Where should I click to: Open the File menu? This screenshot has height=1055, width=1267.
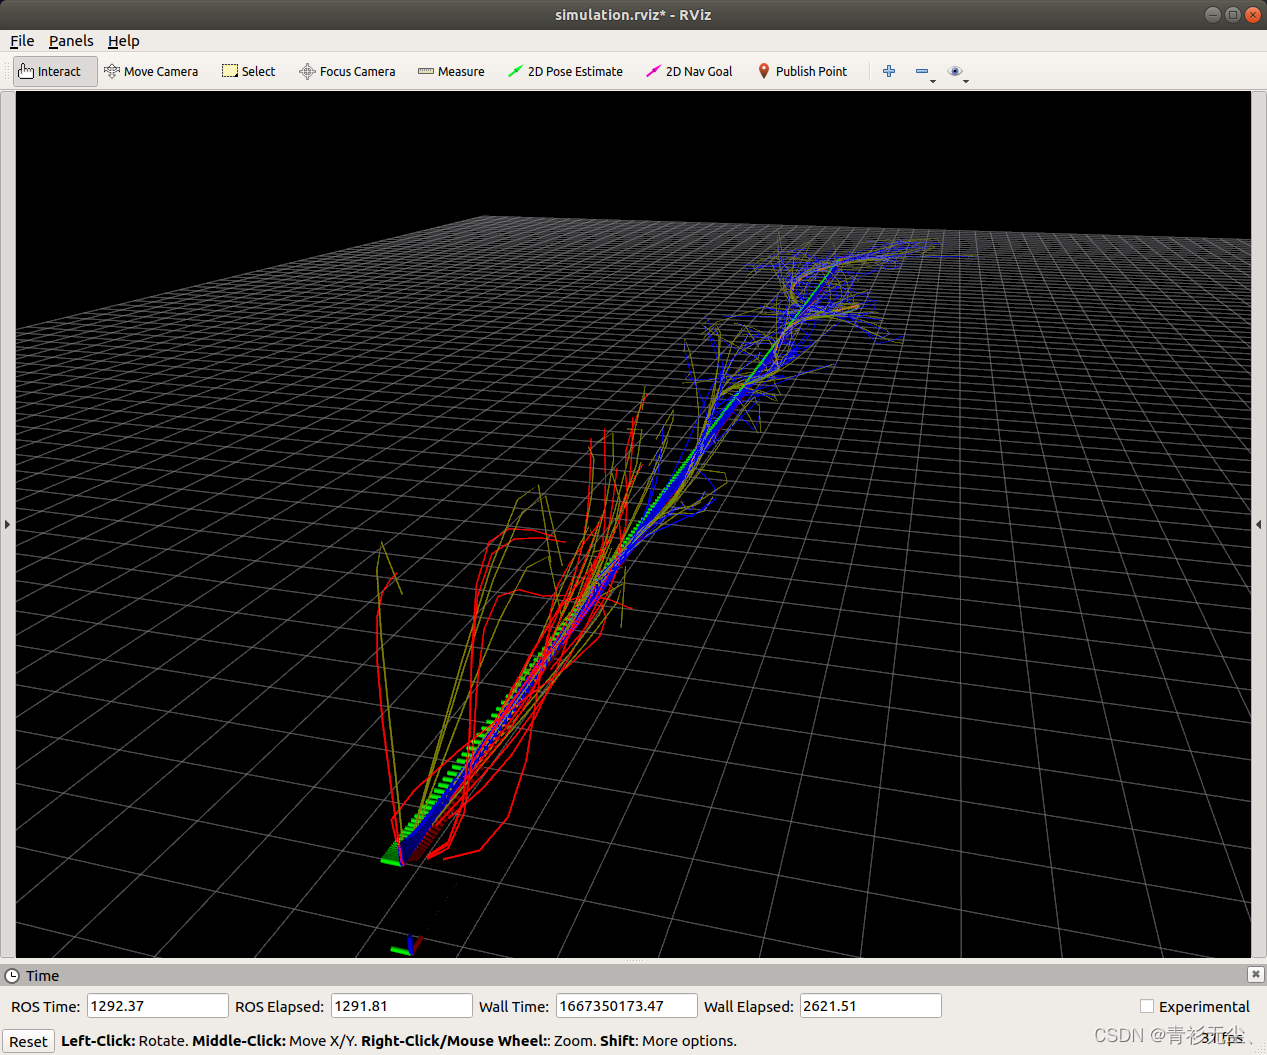coord(21,41)
